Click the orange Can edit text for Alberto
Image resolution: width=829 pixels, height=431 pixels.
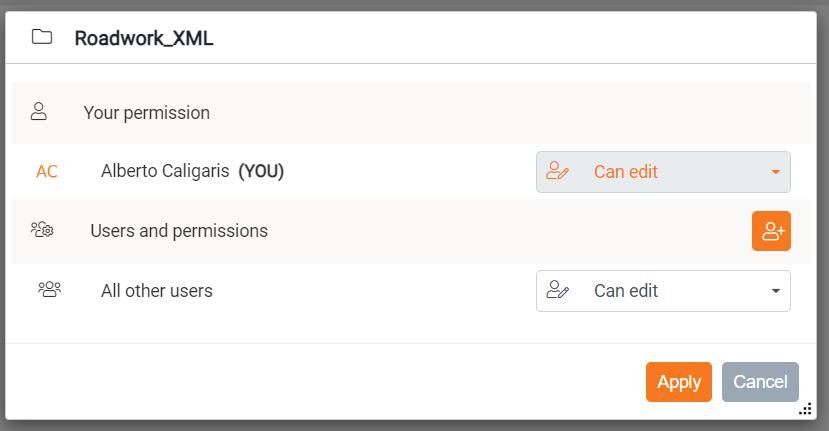pos(626,172)
